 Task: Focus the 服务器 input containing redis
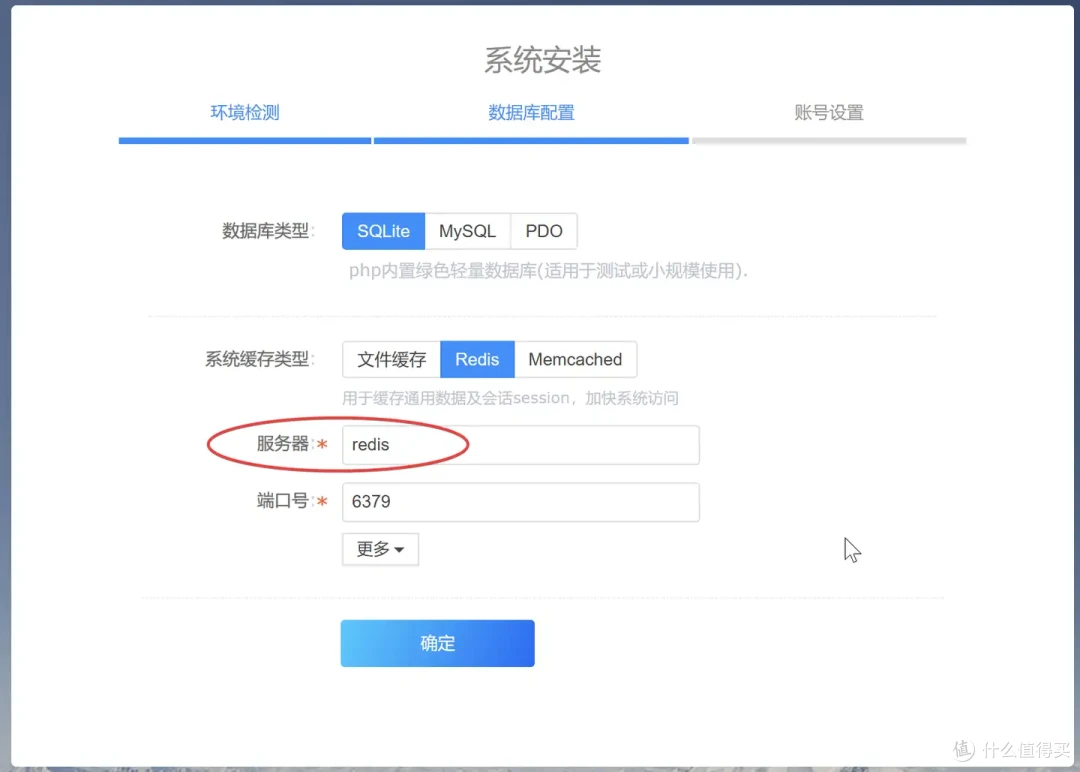(521, 445)
